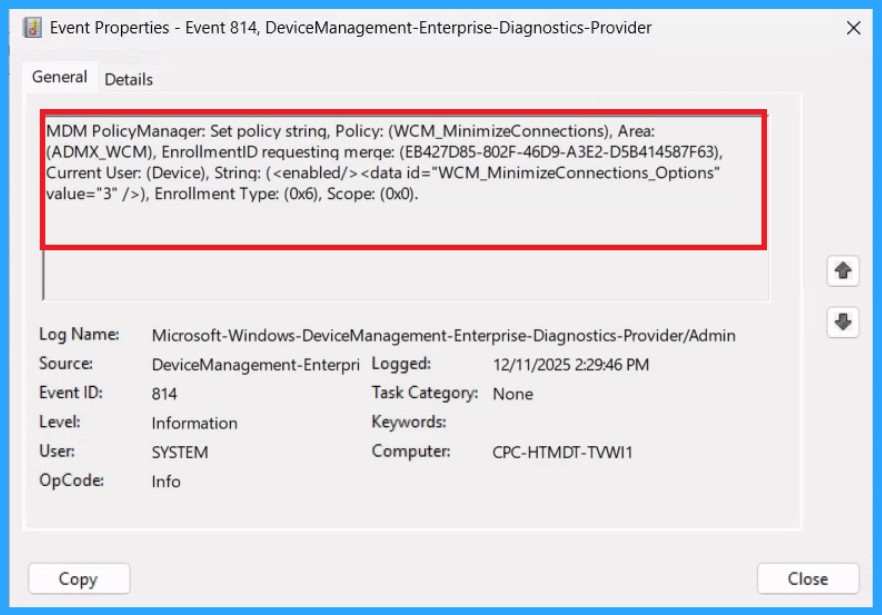Click the OpCode value Info
This screenshot has width=882, height=615.
(x=166, y=481)
